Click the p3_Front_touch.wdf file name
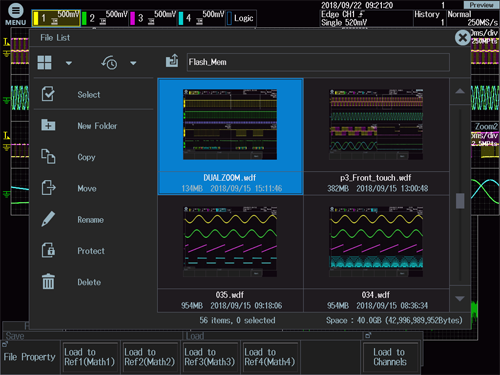This screenshot has height=375, width=500. [x=376, y=178]
